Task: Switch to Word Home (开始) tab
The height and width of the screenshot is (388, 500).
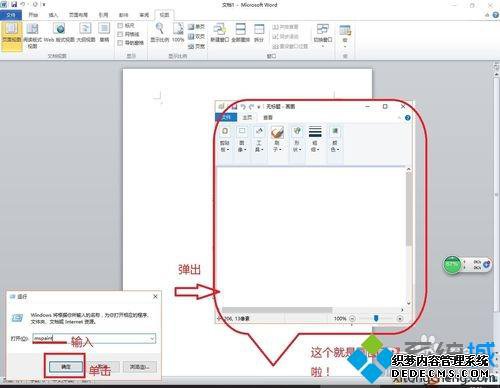Action: [33, 15]
